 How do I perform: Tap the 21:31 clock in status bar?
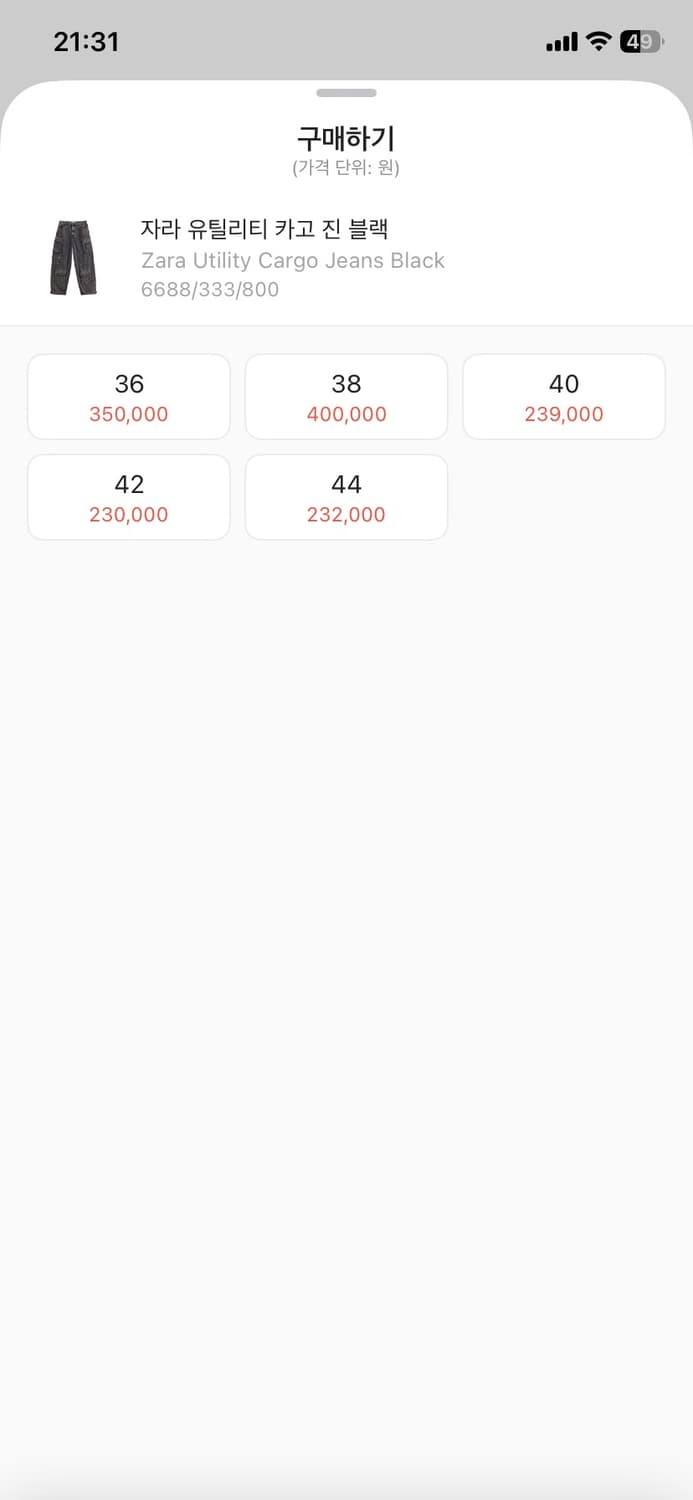coord(86,42)
